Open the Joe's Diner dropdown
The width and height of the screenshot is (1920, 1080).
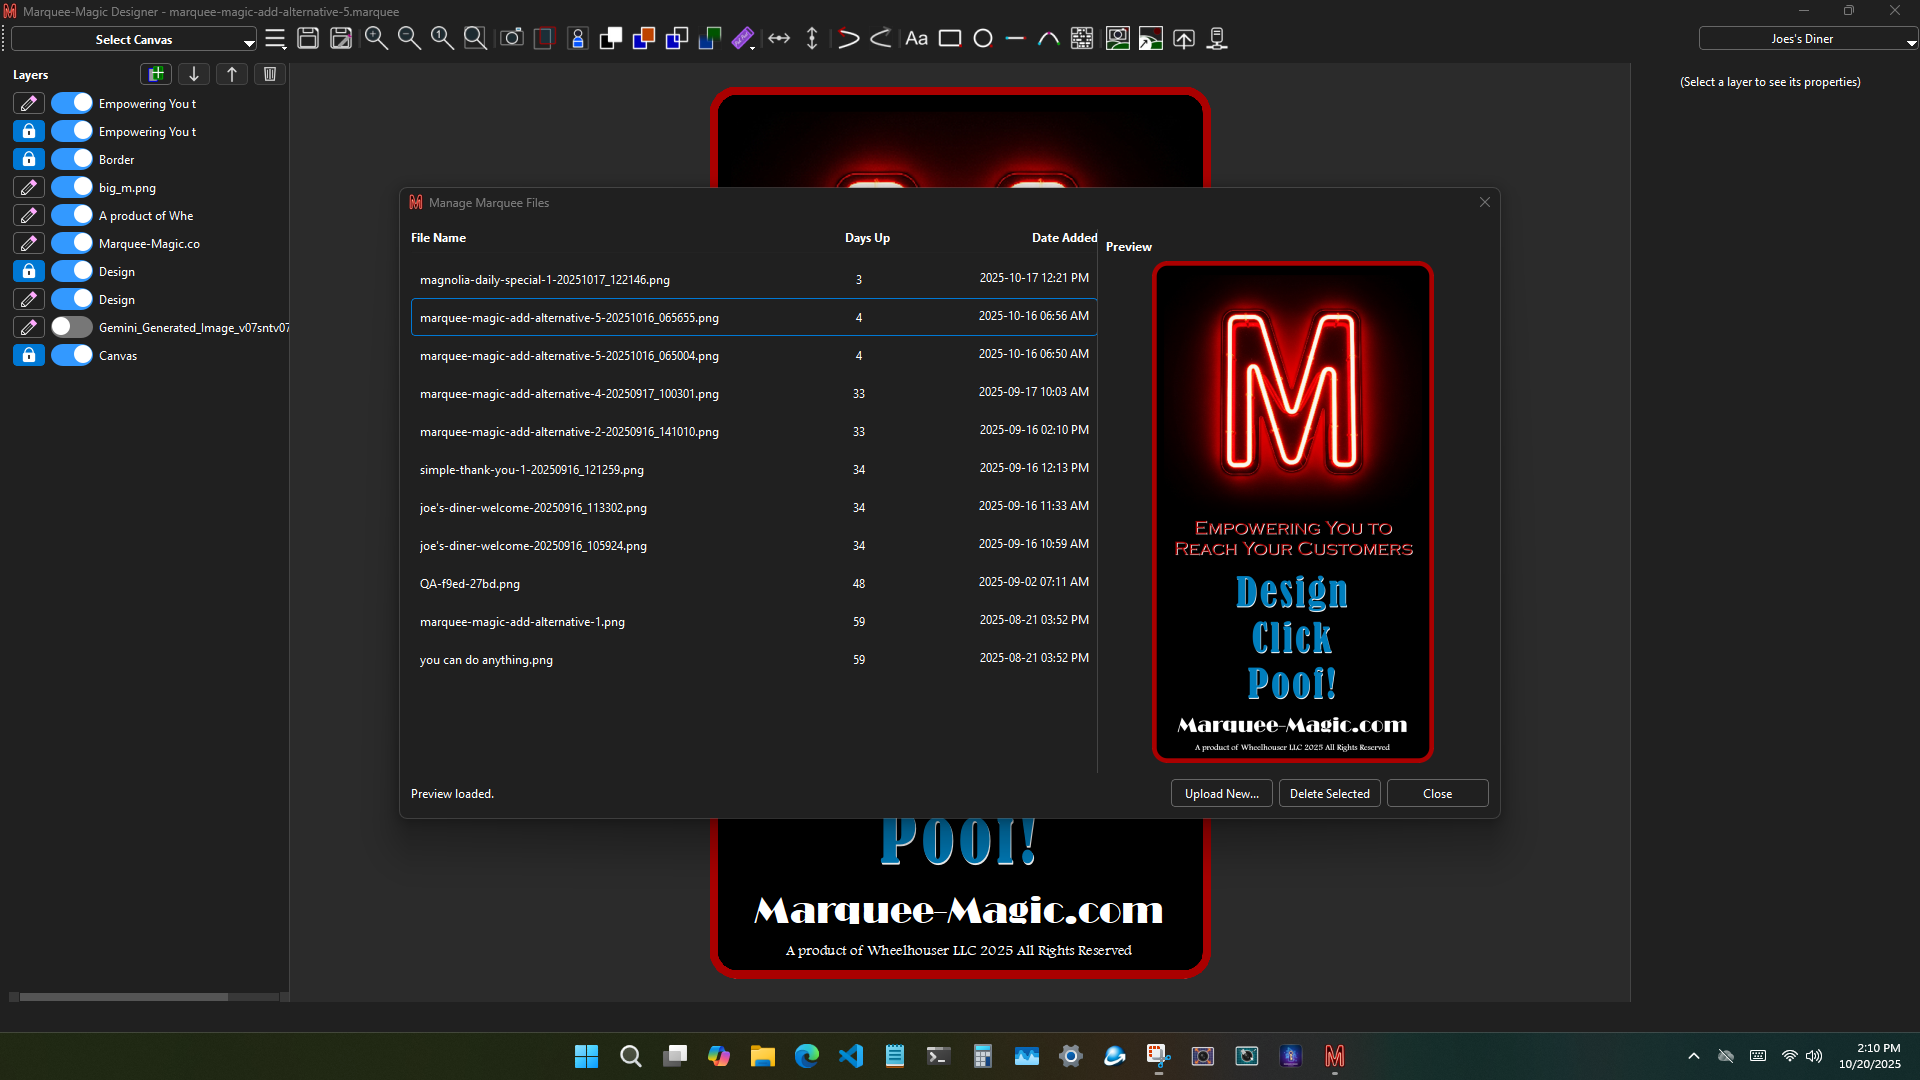[x=1808, y=39]
